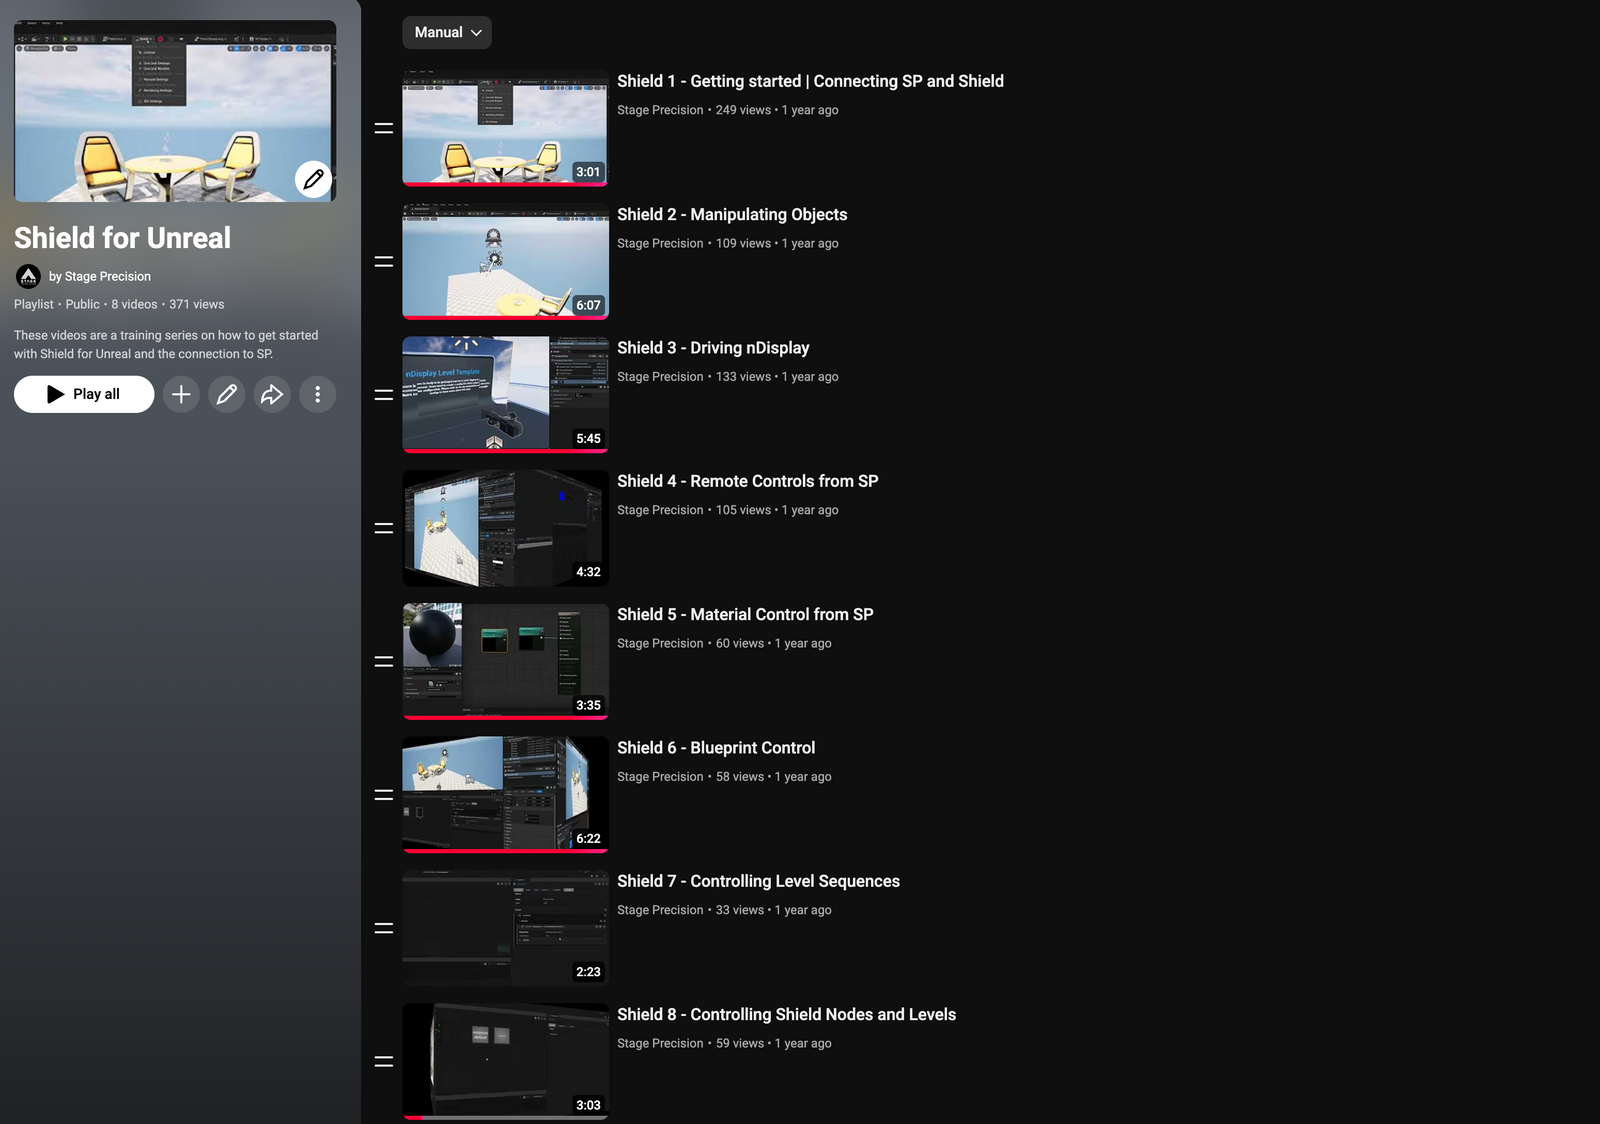Click the Shield 1 Getting started thumbnail

pos(505,128)
